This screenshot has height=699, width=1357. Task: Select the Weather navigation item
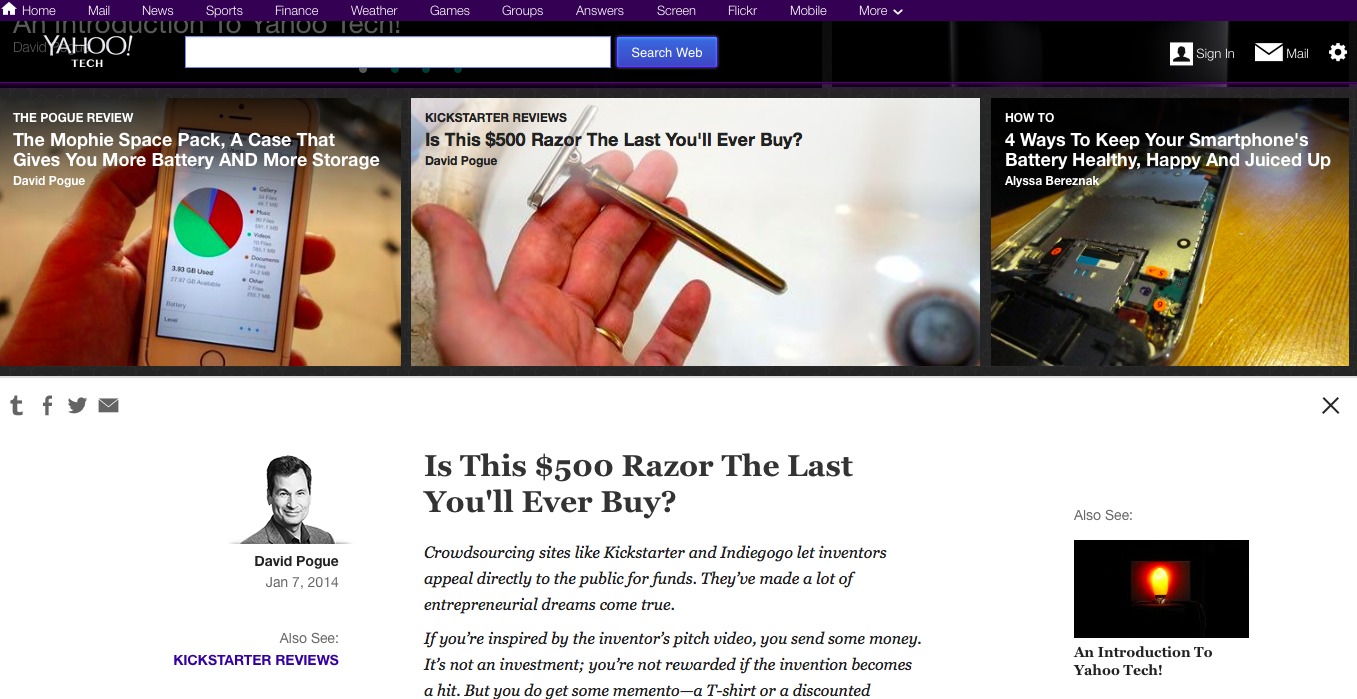[x=374, y=11]
